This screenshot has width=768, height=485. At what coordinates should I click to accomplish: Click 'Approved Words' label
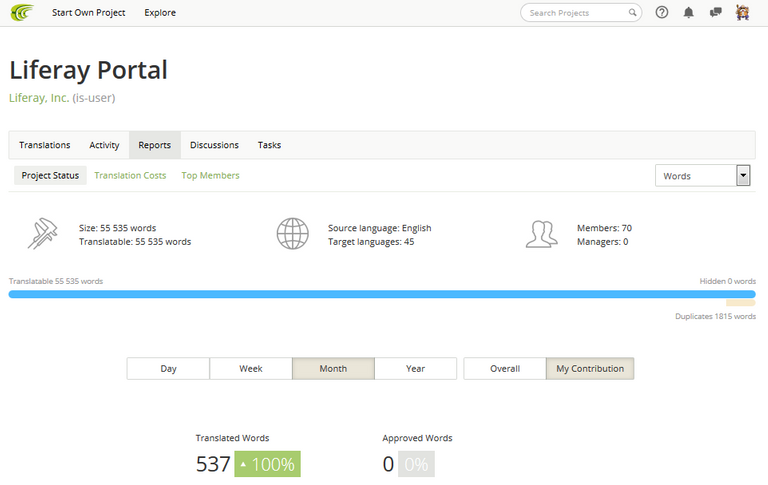point(417,438)
